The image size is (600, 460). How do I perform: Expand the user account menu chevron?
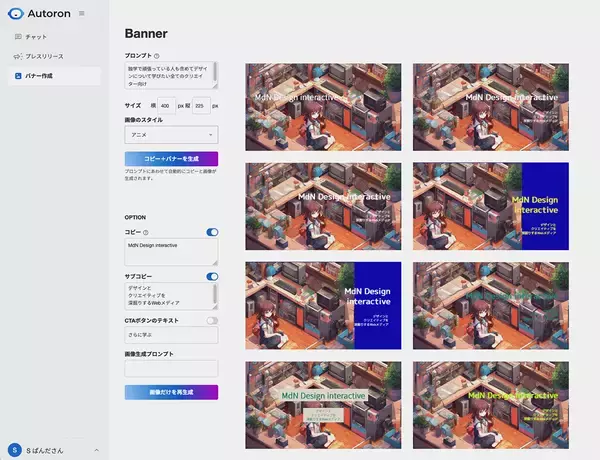tap(96, 450)
